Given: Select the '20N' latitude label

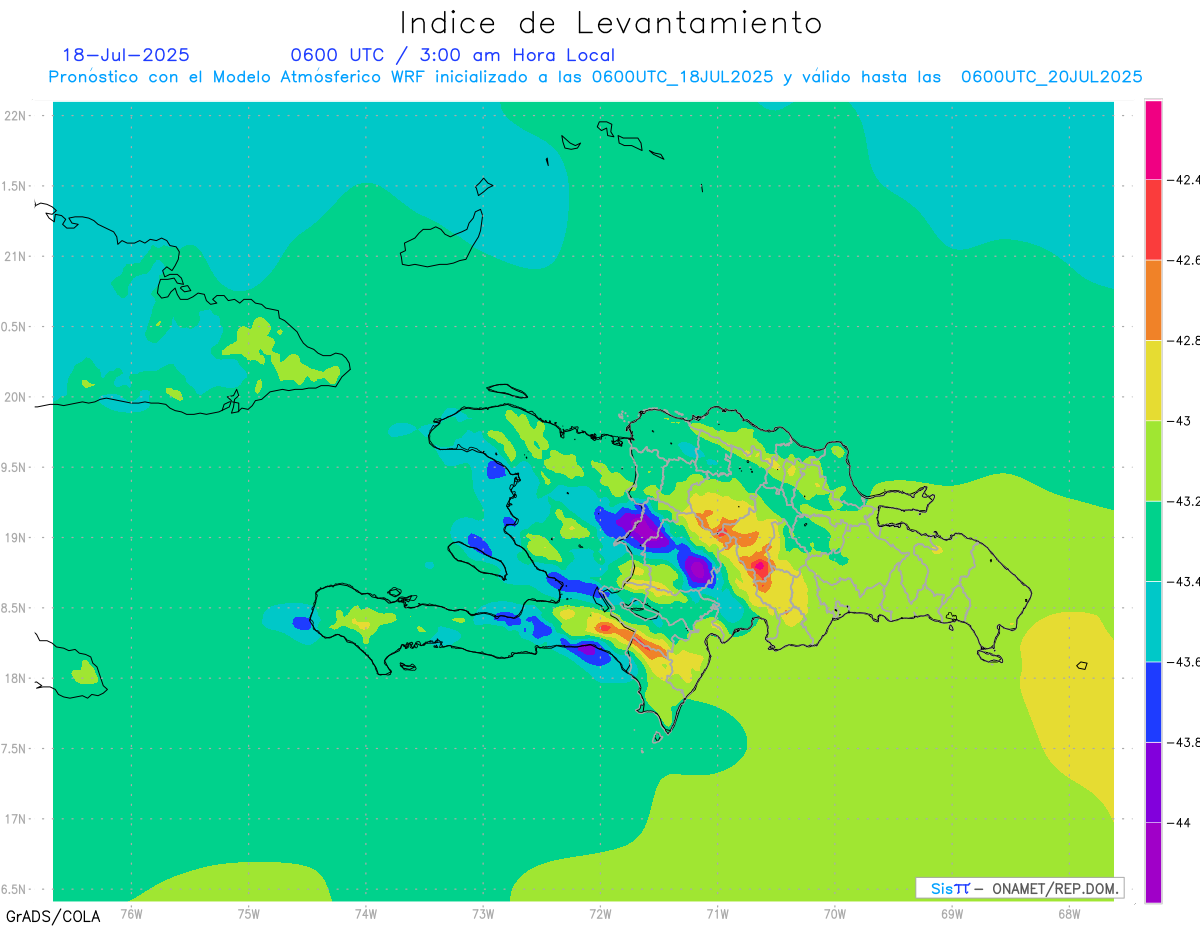Looking at the screenshot, I should pos(17,397).
